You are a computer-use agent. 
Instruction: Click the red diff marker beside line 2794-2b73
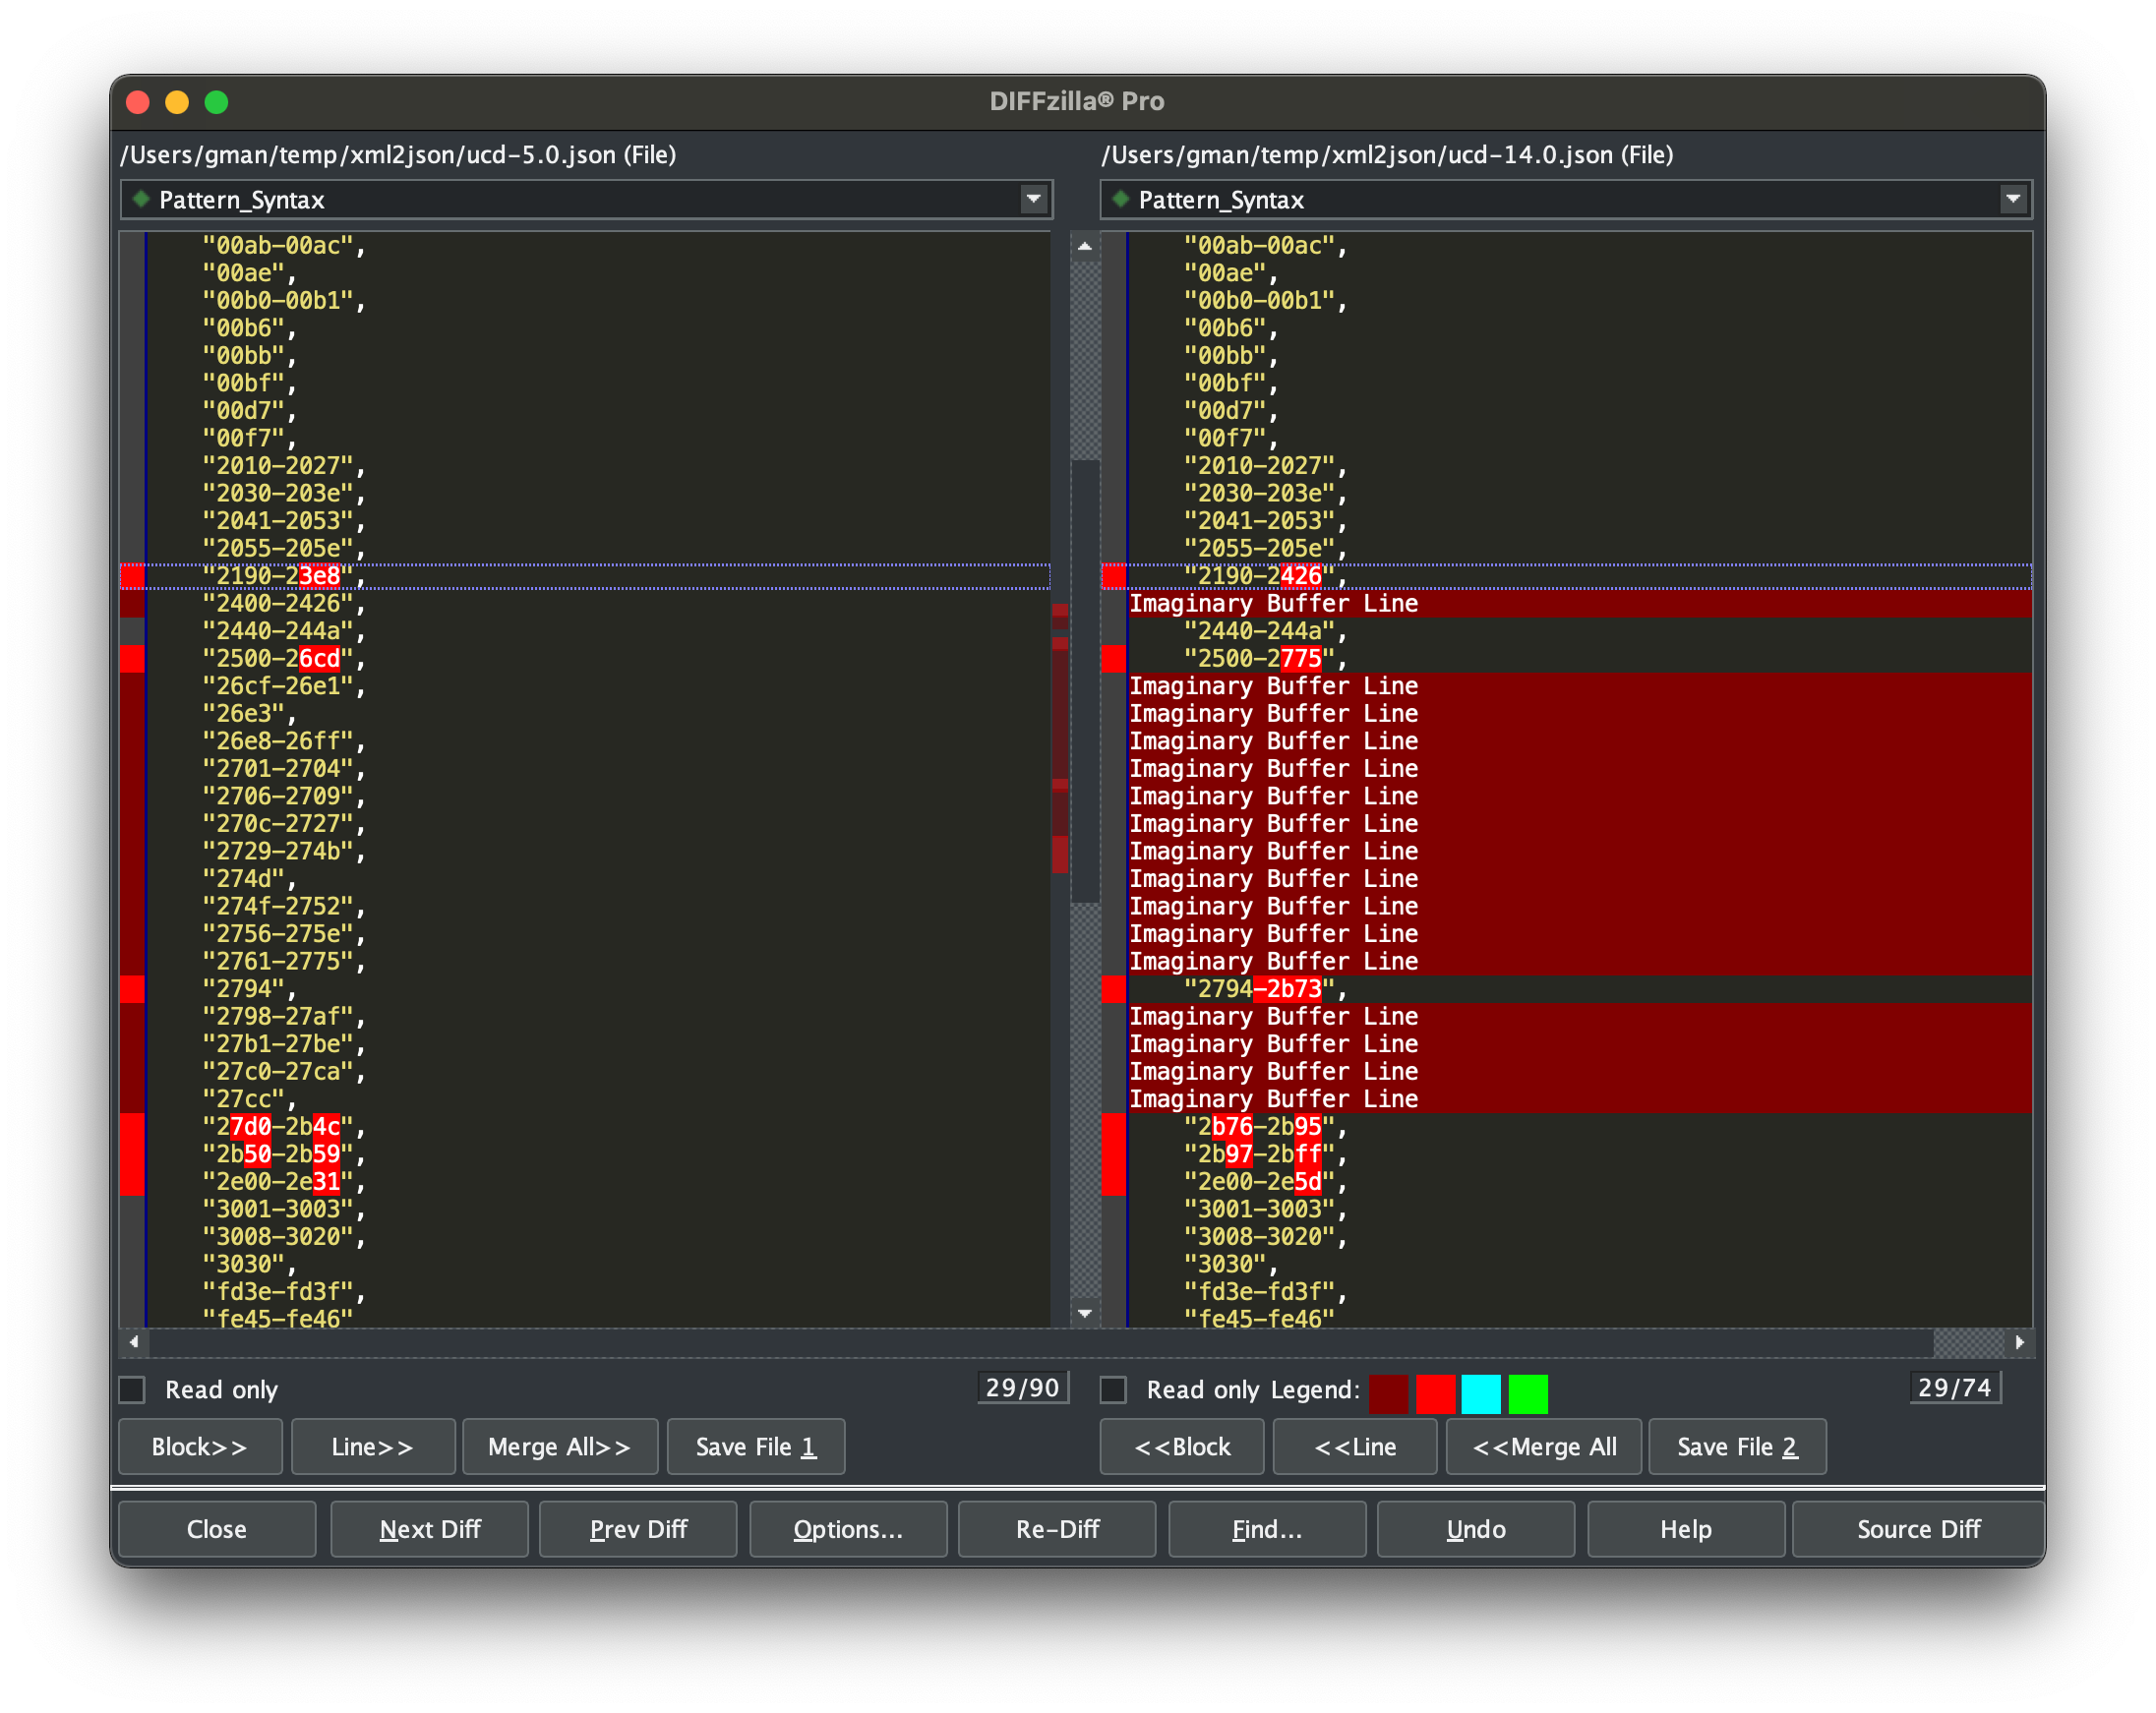click(1113, 989)
